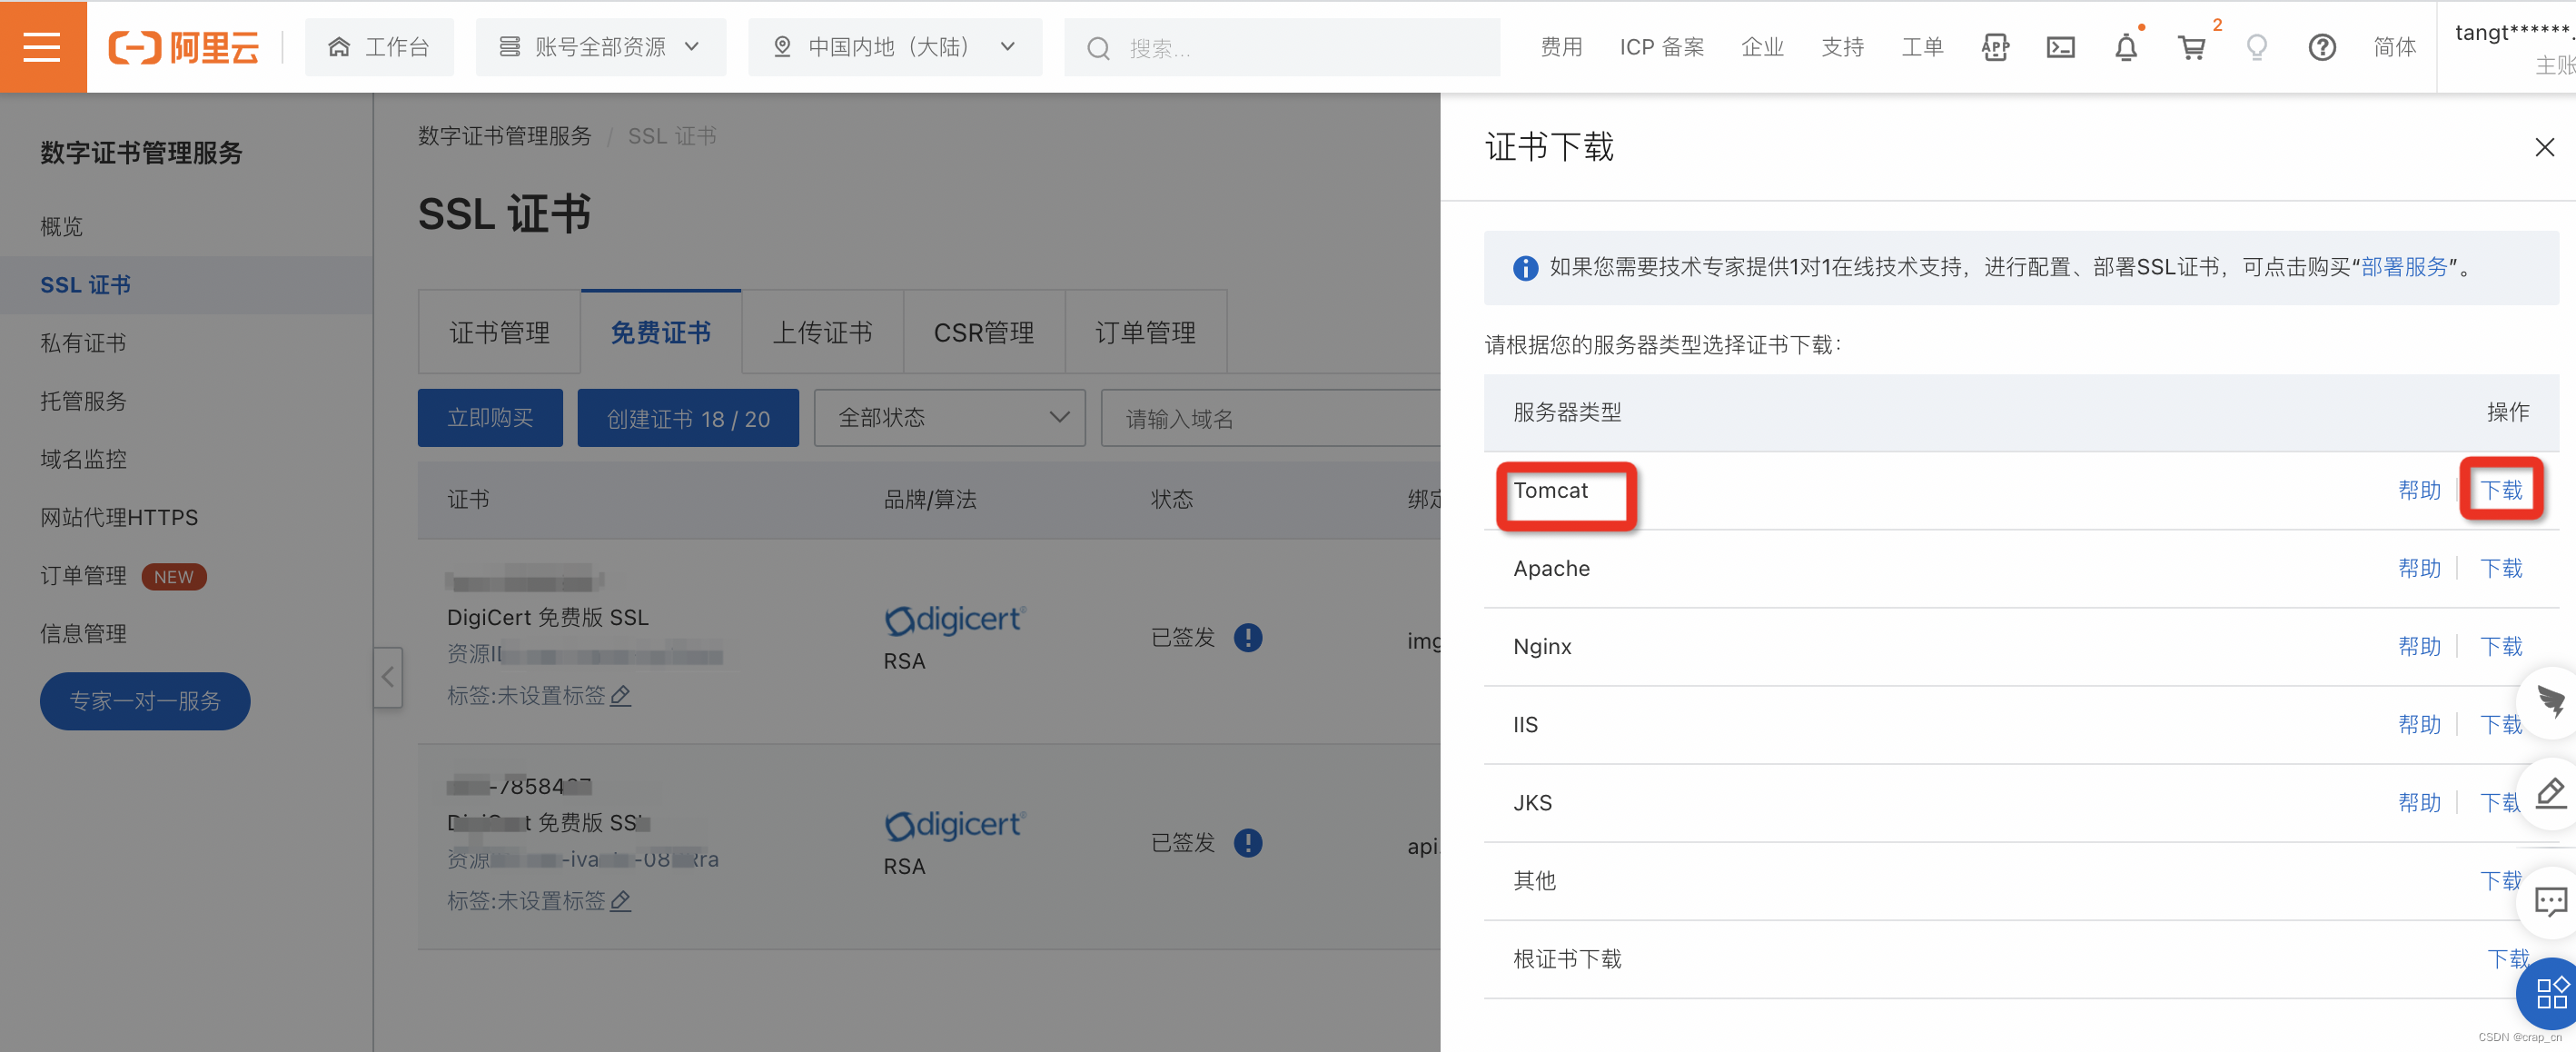Open the hamburger main menu
Viewport: 2576px width, 1052px height.
pos(42,47)
